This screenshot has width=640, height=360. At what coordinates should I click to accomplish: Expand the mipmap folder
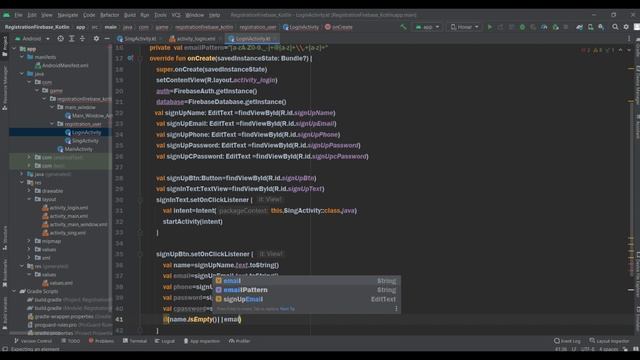point(29,241)
